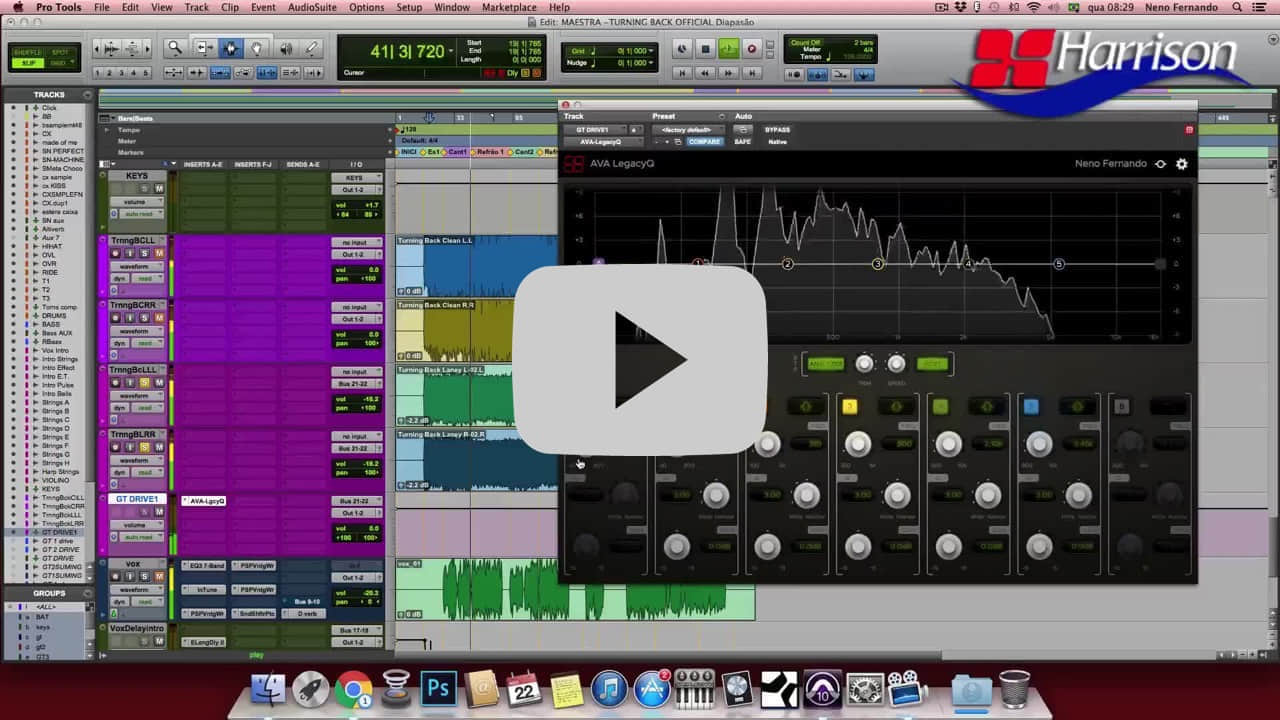
Task: Select band 3 node on EQ curve
Action: pyautogui.click(x=878, y=264)
